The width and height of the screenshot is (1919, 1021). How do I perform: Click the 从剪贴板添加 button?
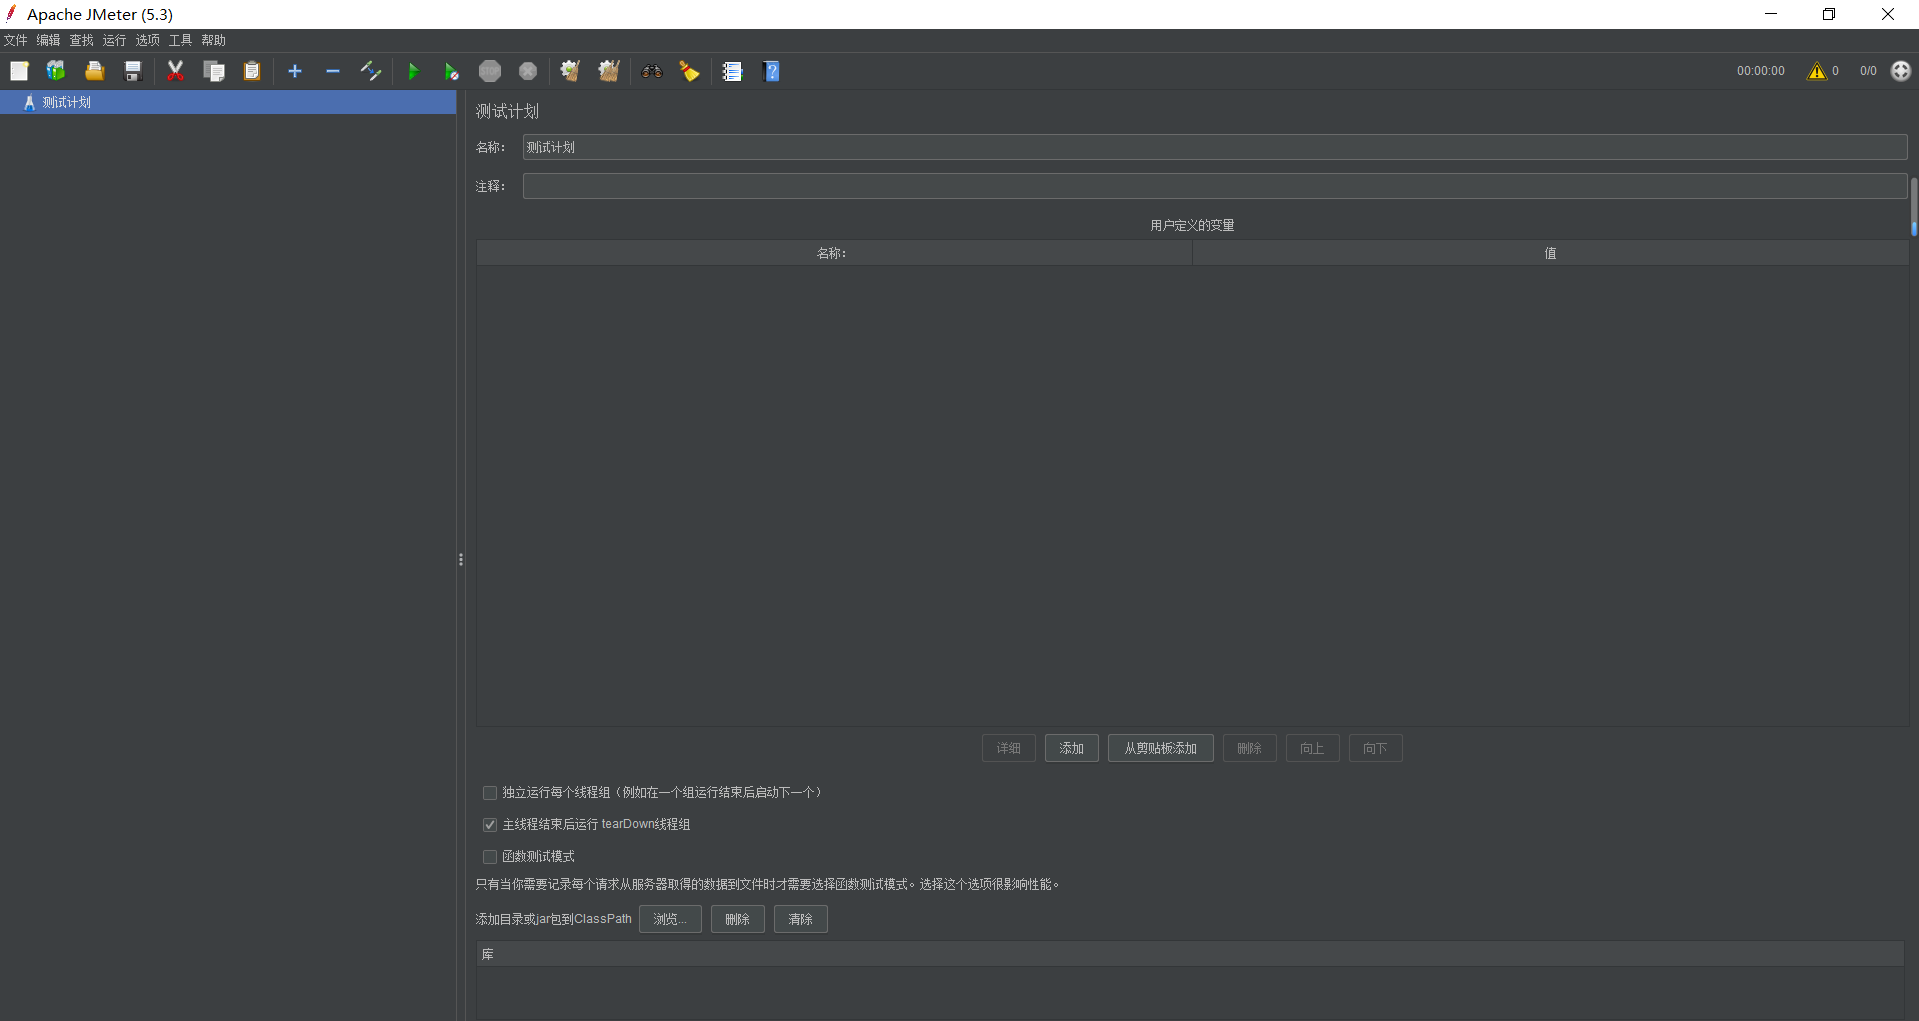pos(1161,748)
